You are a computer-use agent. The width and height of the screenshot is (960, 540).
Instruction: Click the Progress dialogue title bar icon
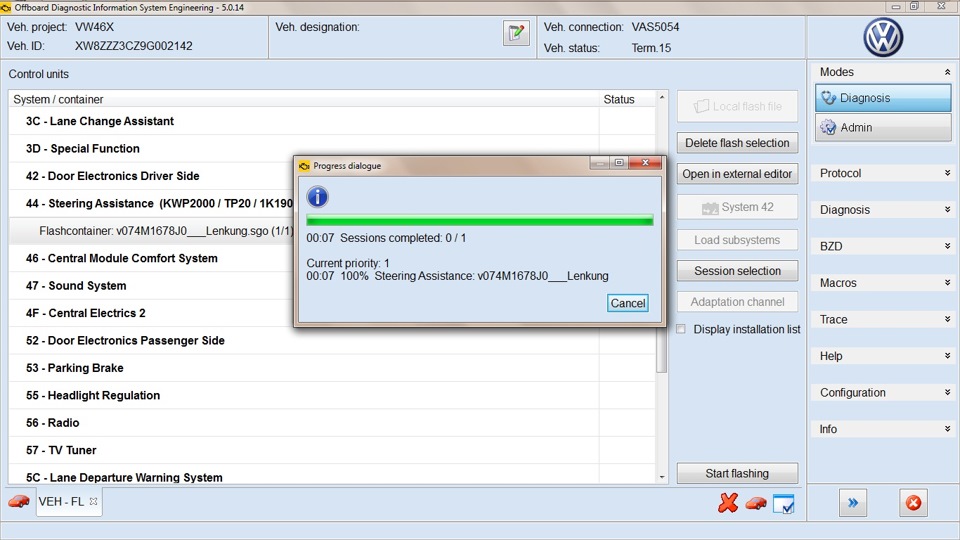304,166
